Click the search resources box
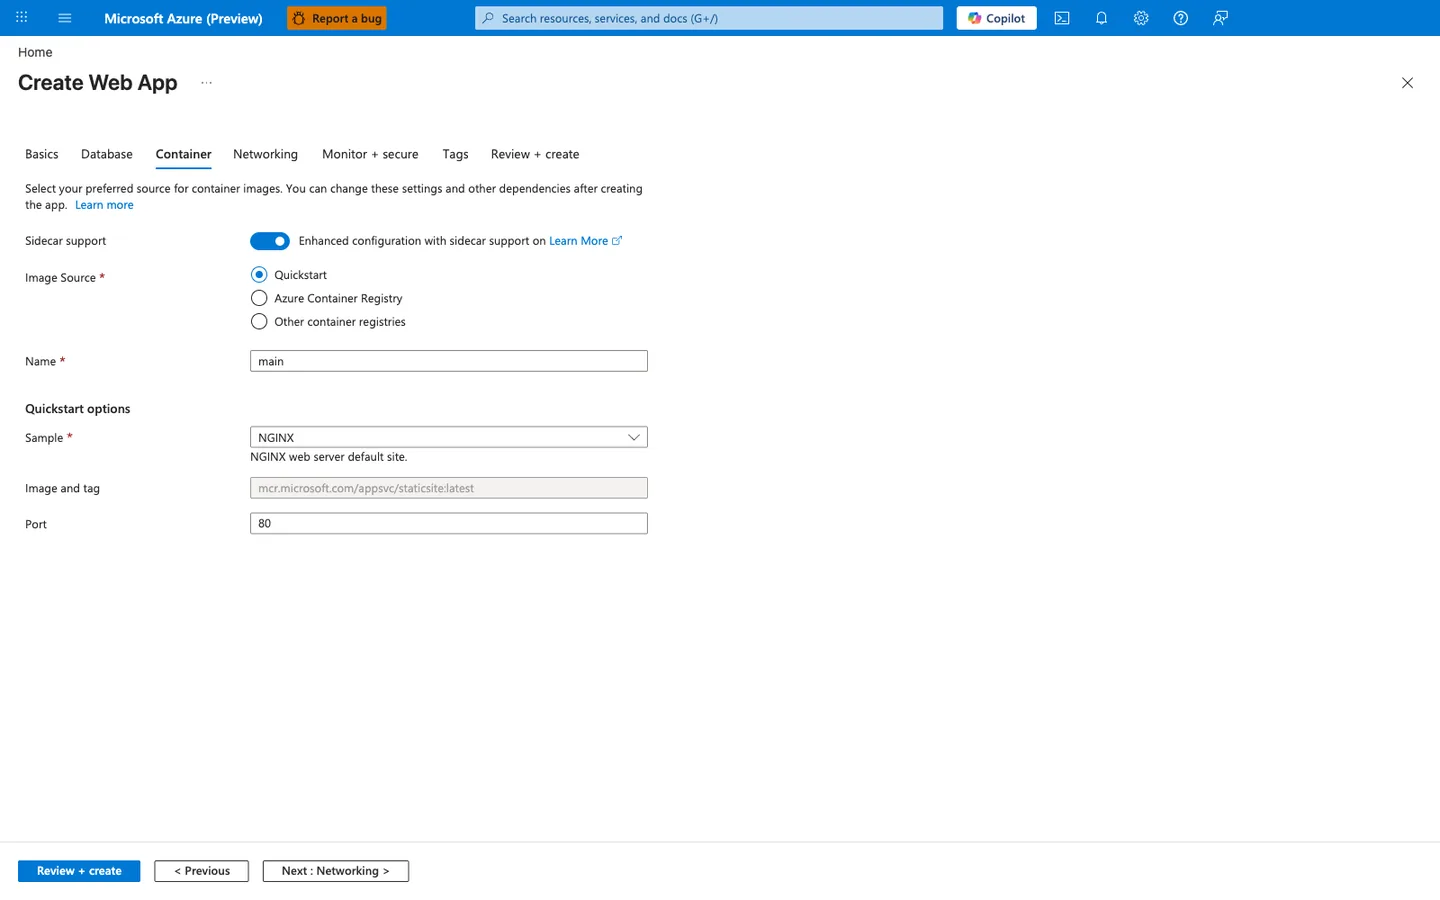Viewport: 1440px width, 900px height. coord(709,18)
